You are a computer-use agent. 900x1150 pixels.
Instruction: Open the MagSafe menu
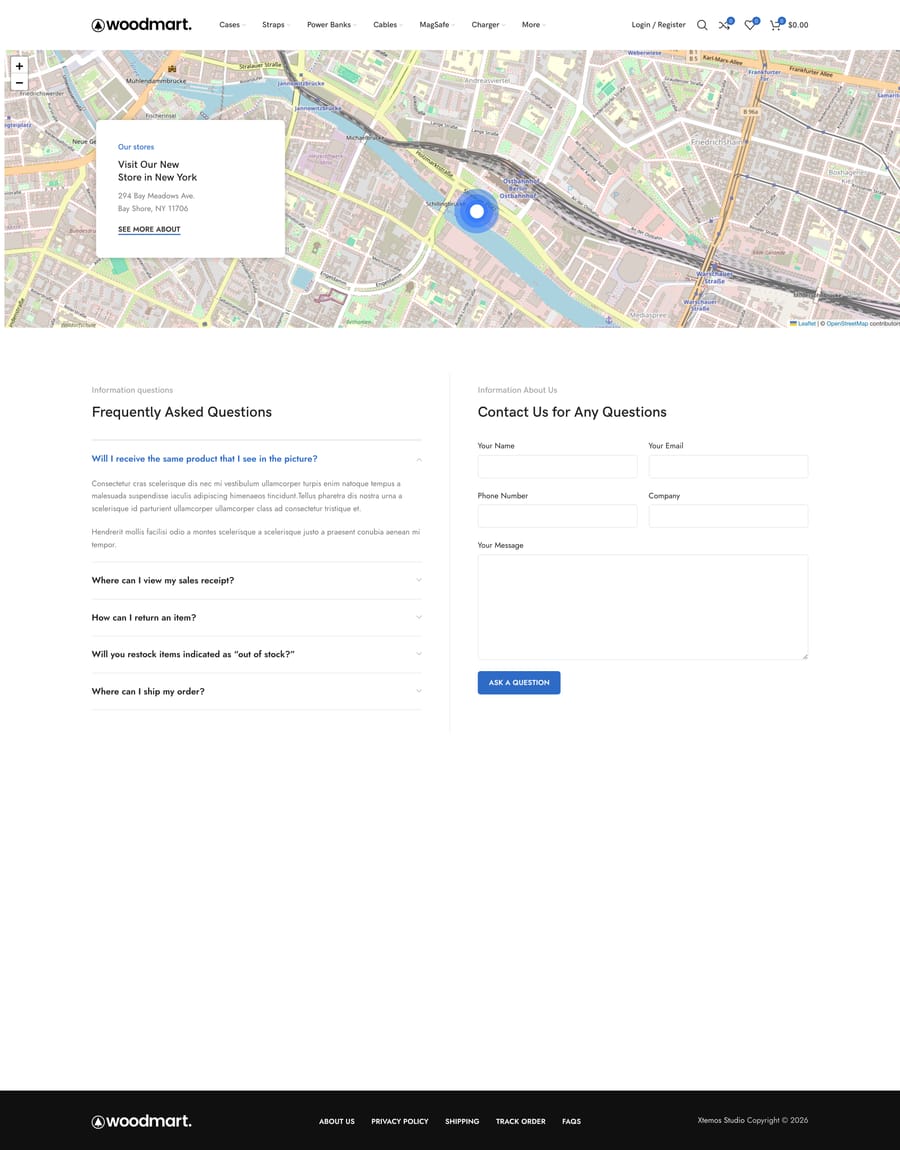coord(436,25)
